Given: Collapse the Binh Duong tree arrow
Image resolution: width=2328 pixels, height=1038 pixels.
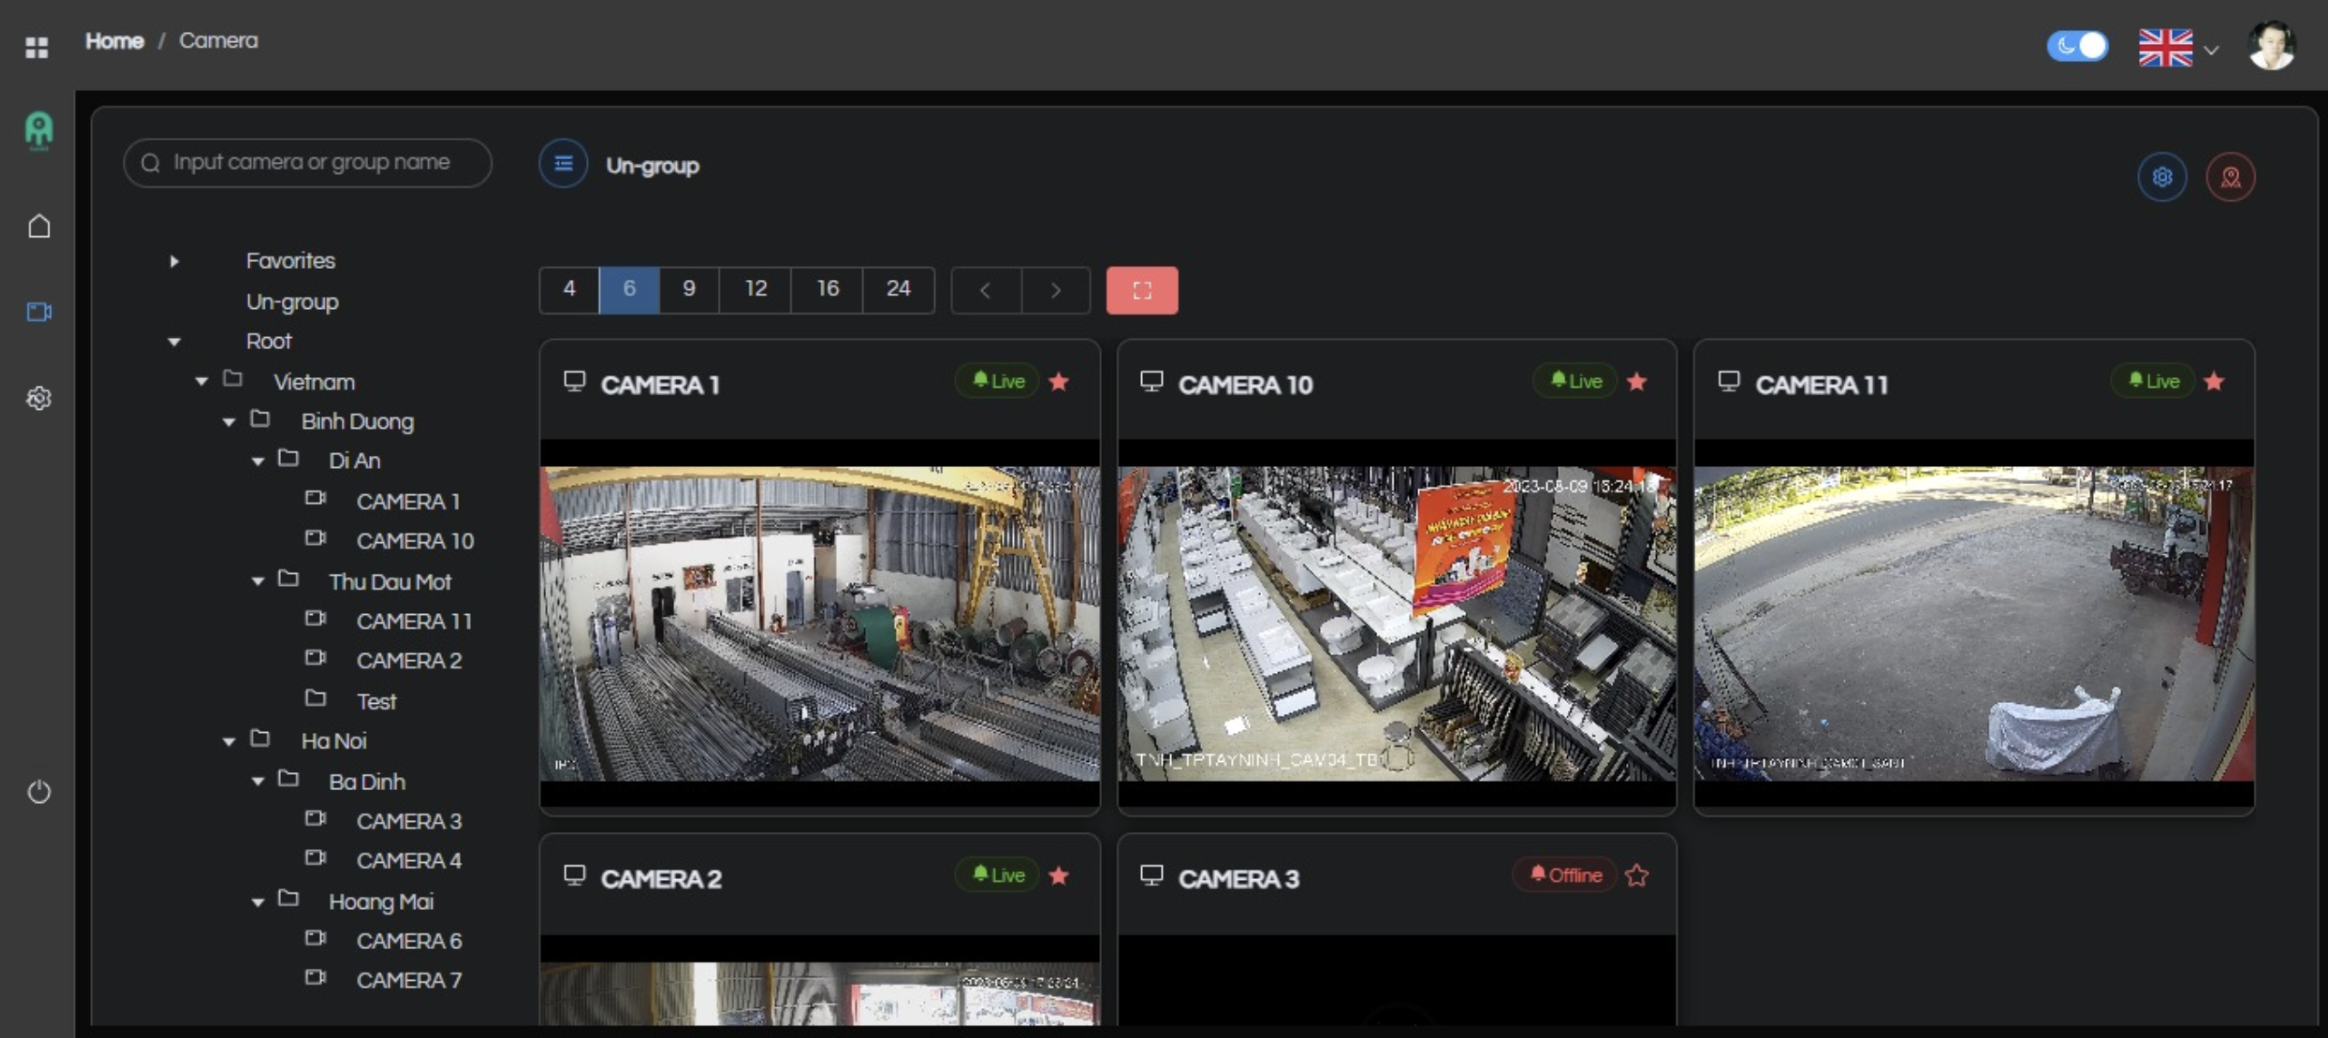Looking at the screenshot, I should tap(229, 422).
